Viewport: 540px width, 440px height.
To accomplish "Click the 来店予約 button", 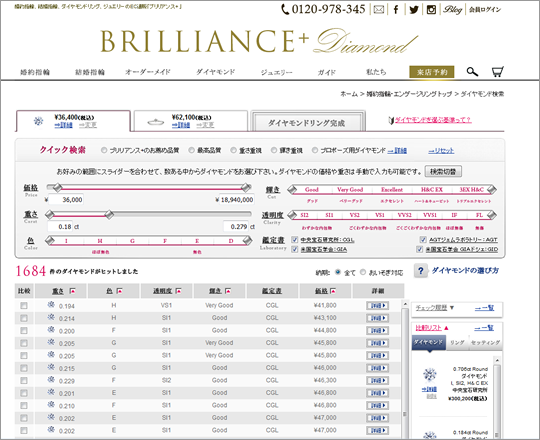I will pyautogui.click(x=432, y=72).
